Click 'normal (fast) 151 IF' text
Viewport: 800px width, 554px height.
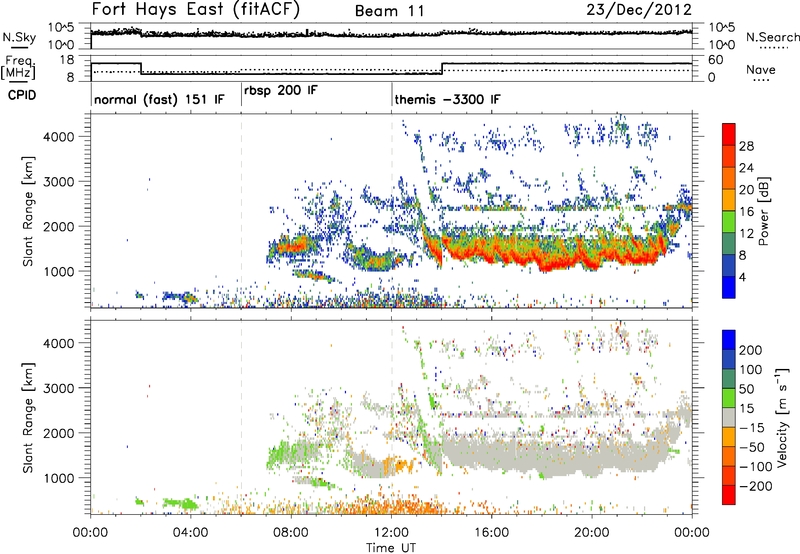point(159,99)
